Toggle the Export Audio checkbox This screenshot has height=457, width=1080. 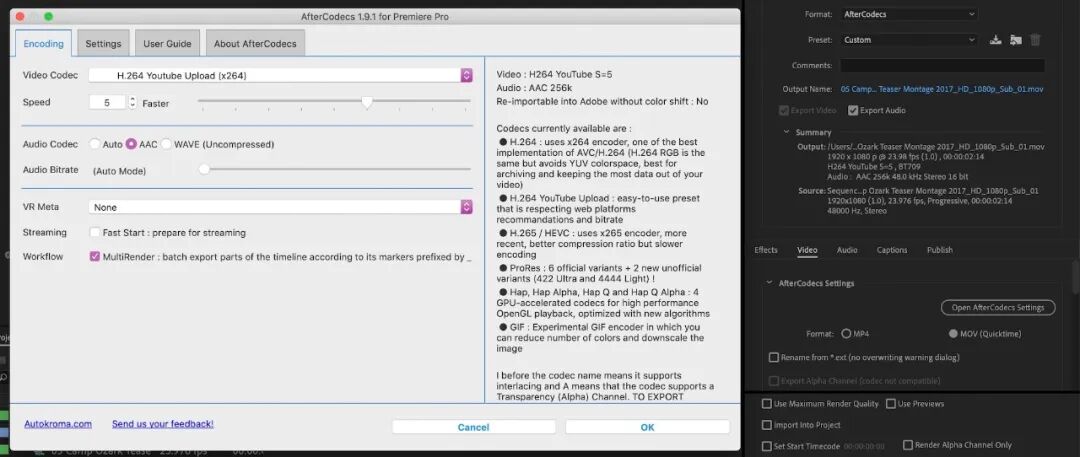(x=853, y=110)
